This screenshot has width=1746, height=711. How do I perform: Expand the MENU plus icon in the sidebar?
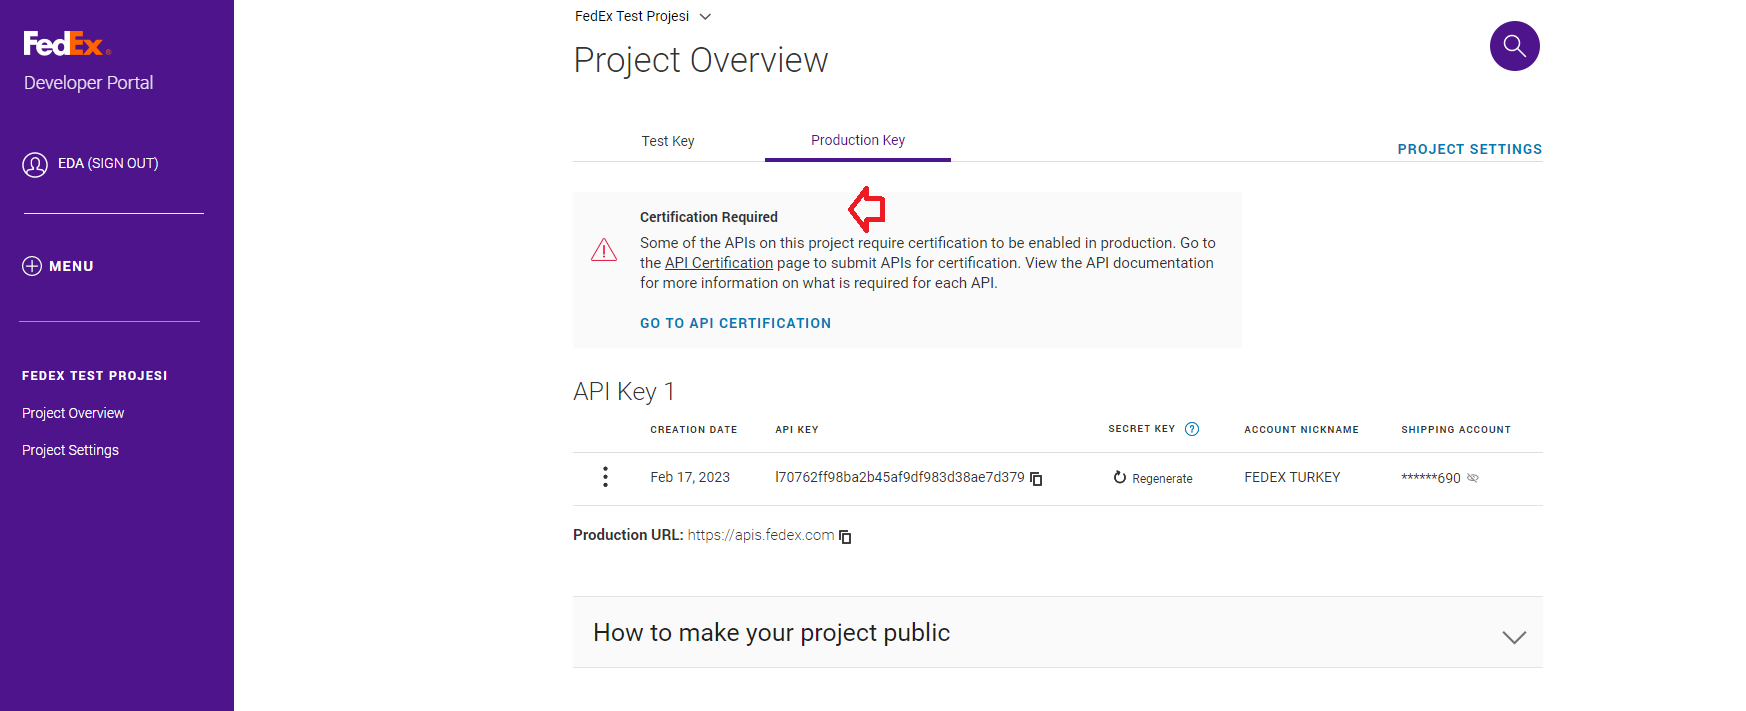pos(32,266)
